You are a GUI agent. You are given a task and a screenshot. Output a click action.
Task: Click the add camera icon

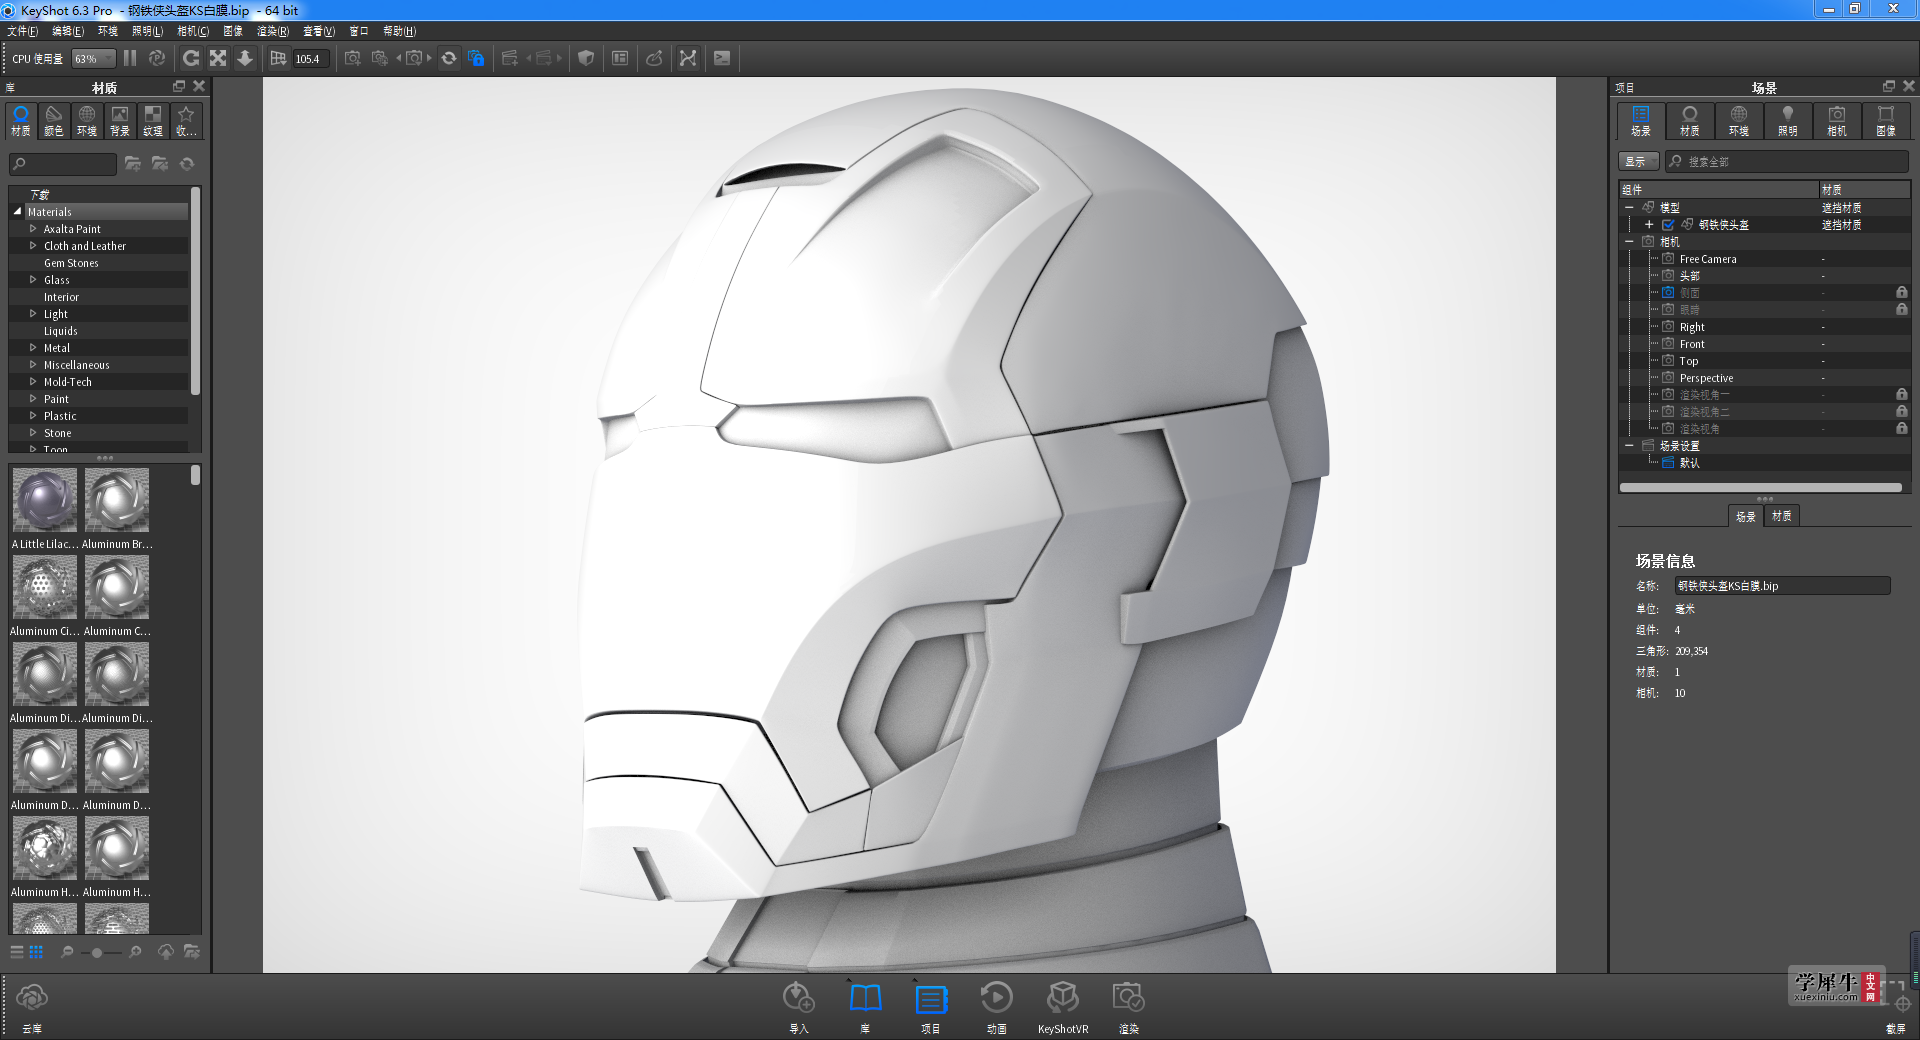(x=353, y=59)
